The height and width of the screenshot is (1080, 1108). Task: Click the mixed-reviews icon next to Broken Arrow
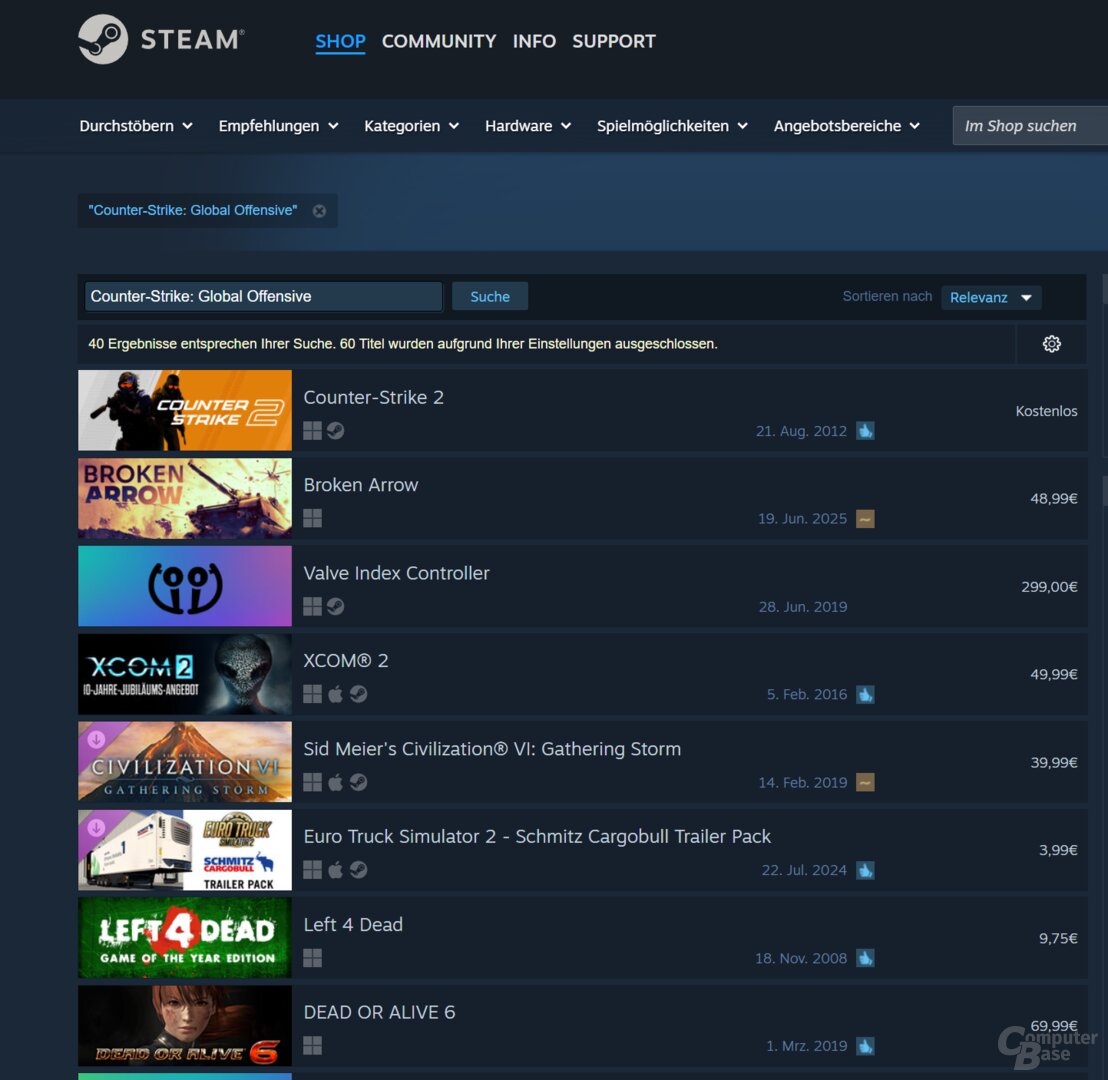tap(865, 518)
